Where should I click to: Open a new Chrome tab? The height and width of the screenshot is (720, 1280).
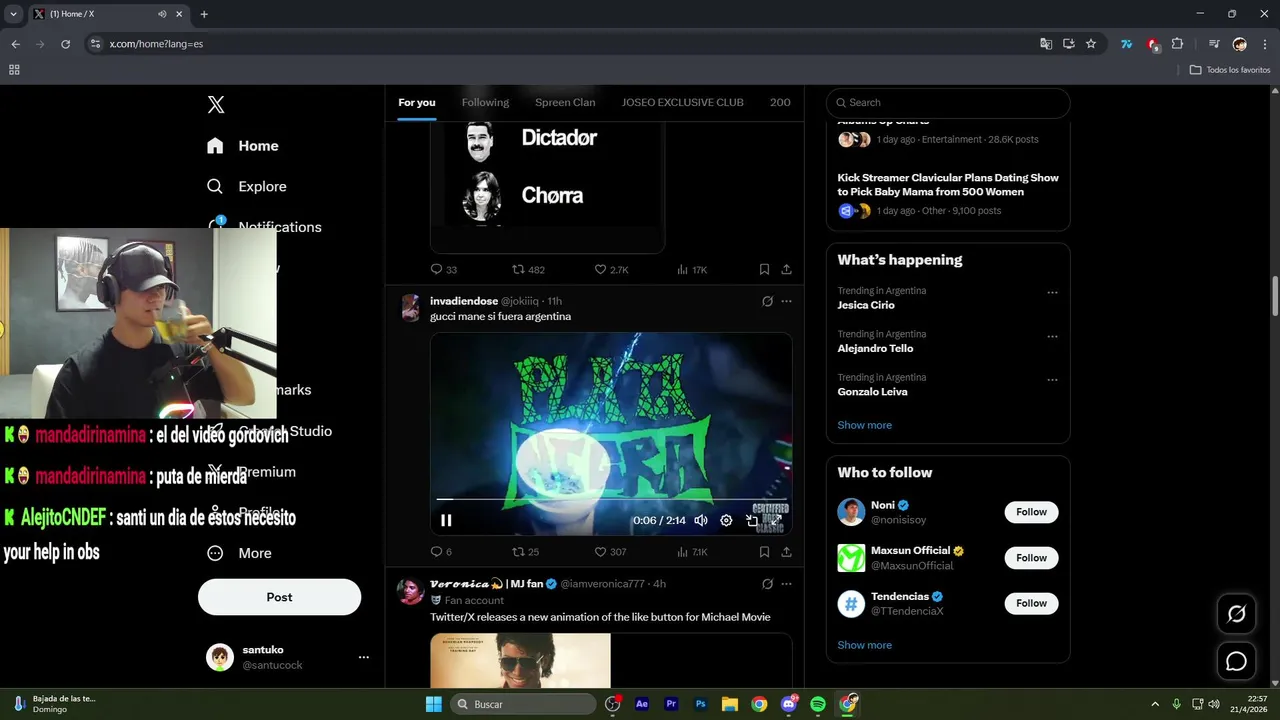[x=204, y=14]
